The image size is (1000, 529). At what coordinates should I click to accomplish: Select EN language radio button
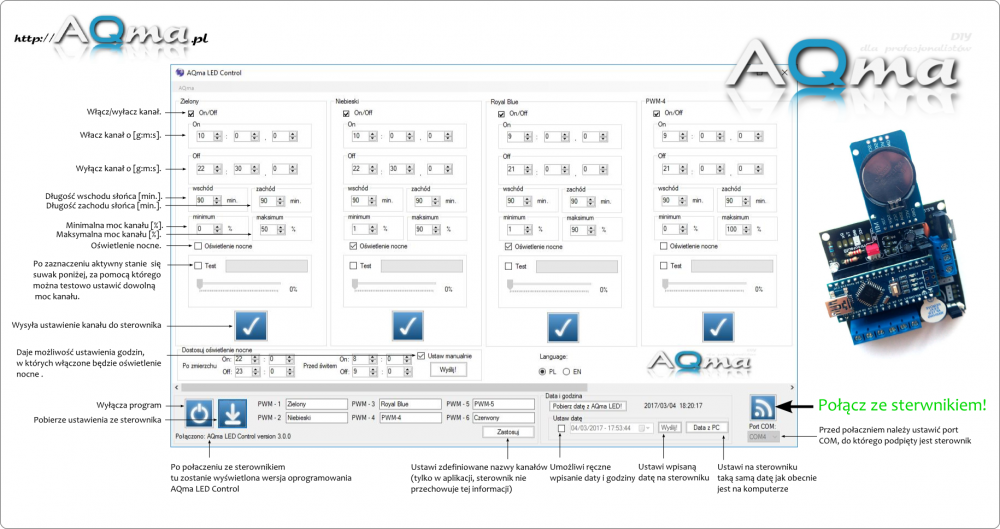pyautogui.click(x=567, y=370)
